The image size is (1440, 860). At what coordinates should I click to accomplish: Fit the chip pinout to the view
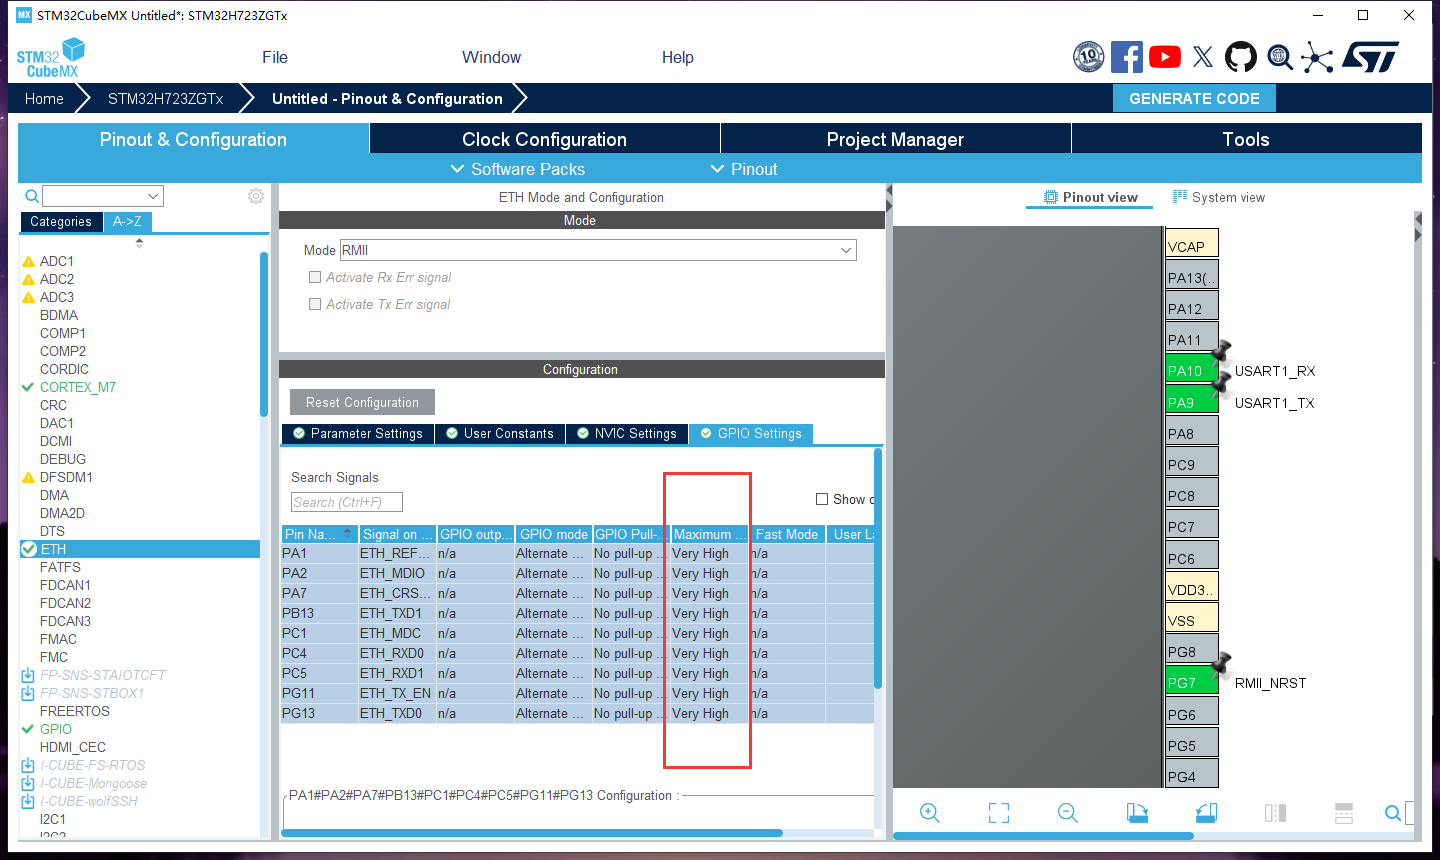[999, 813]
